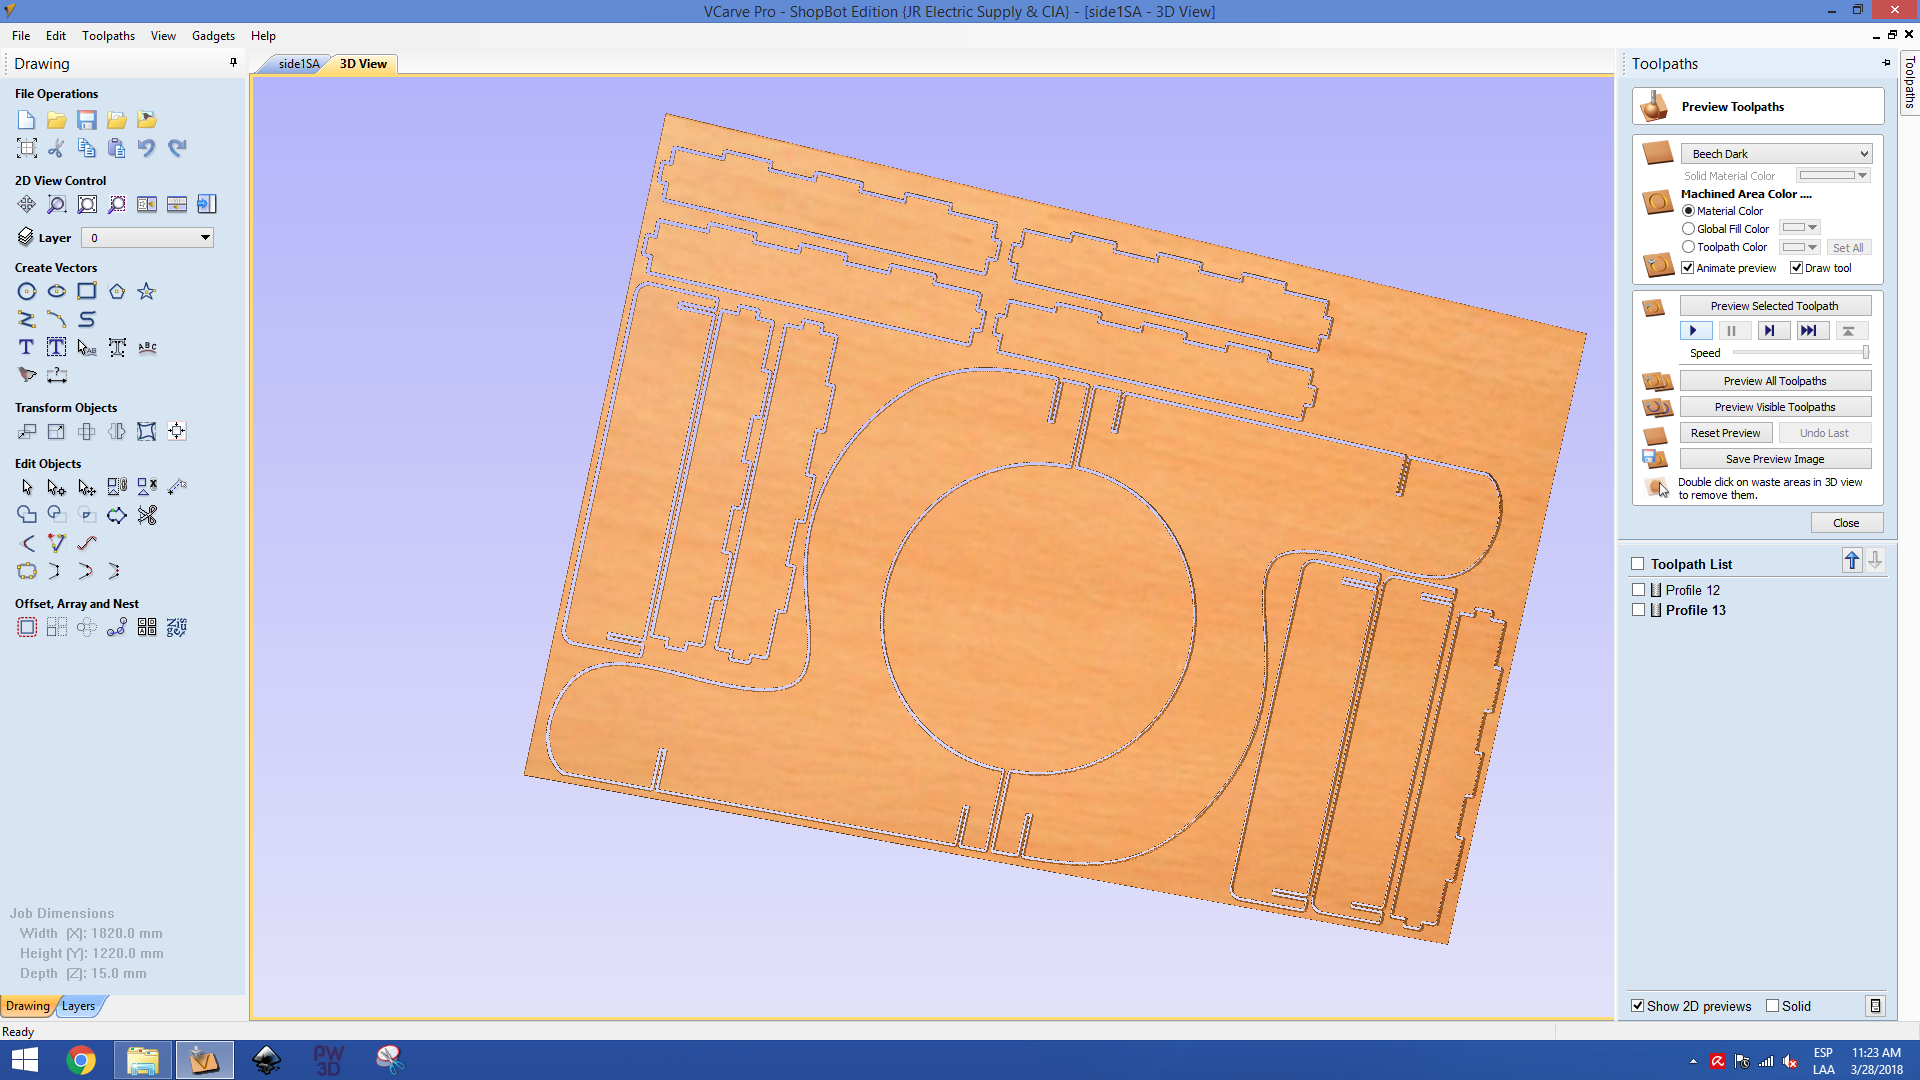1920x1080 pixels.
Task: Open the Toolpaths menu
Action: coord(108,36)
